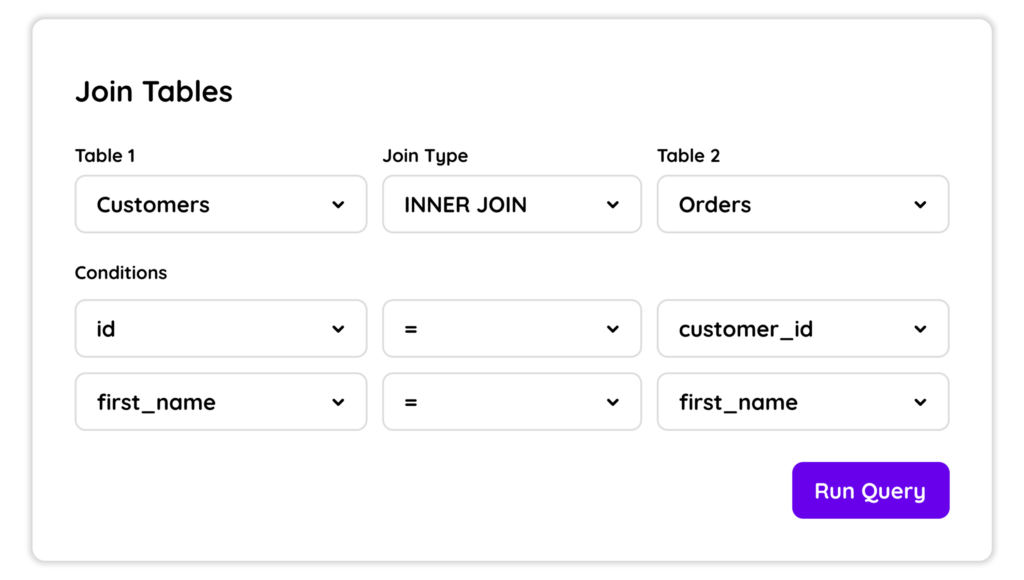1024x580 pixels.
Task: Open the Table 1 Customers dropdown
Action: 221,204
